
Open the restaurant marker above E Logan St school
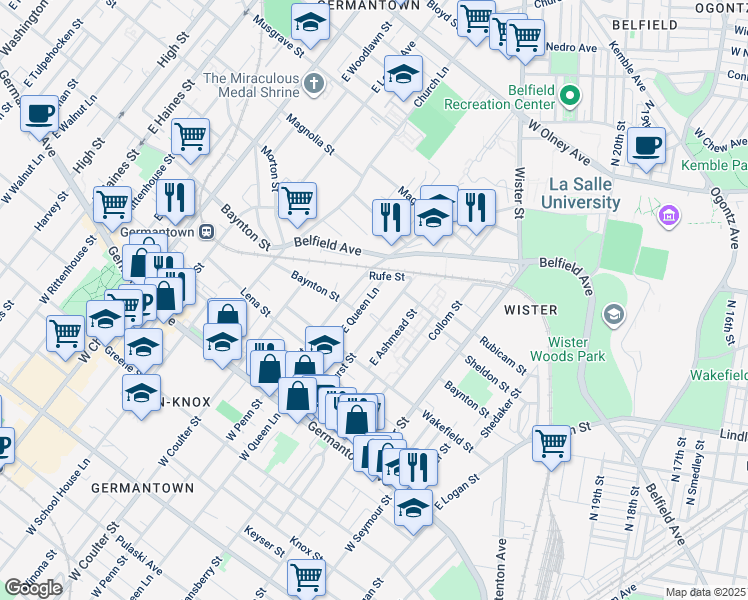418,471
